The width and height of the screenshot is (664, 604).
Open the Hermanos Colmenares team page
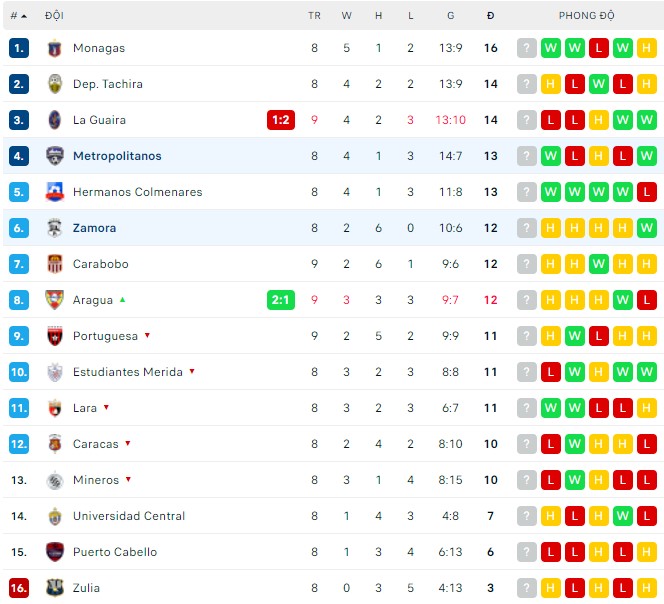tap(137, 192)
